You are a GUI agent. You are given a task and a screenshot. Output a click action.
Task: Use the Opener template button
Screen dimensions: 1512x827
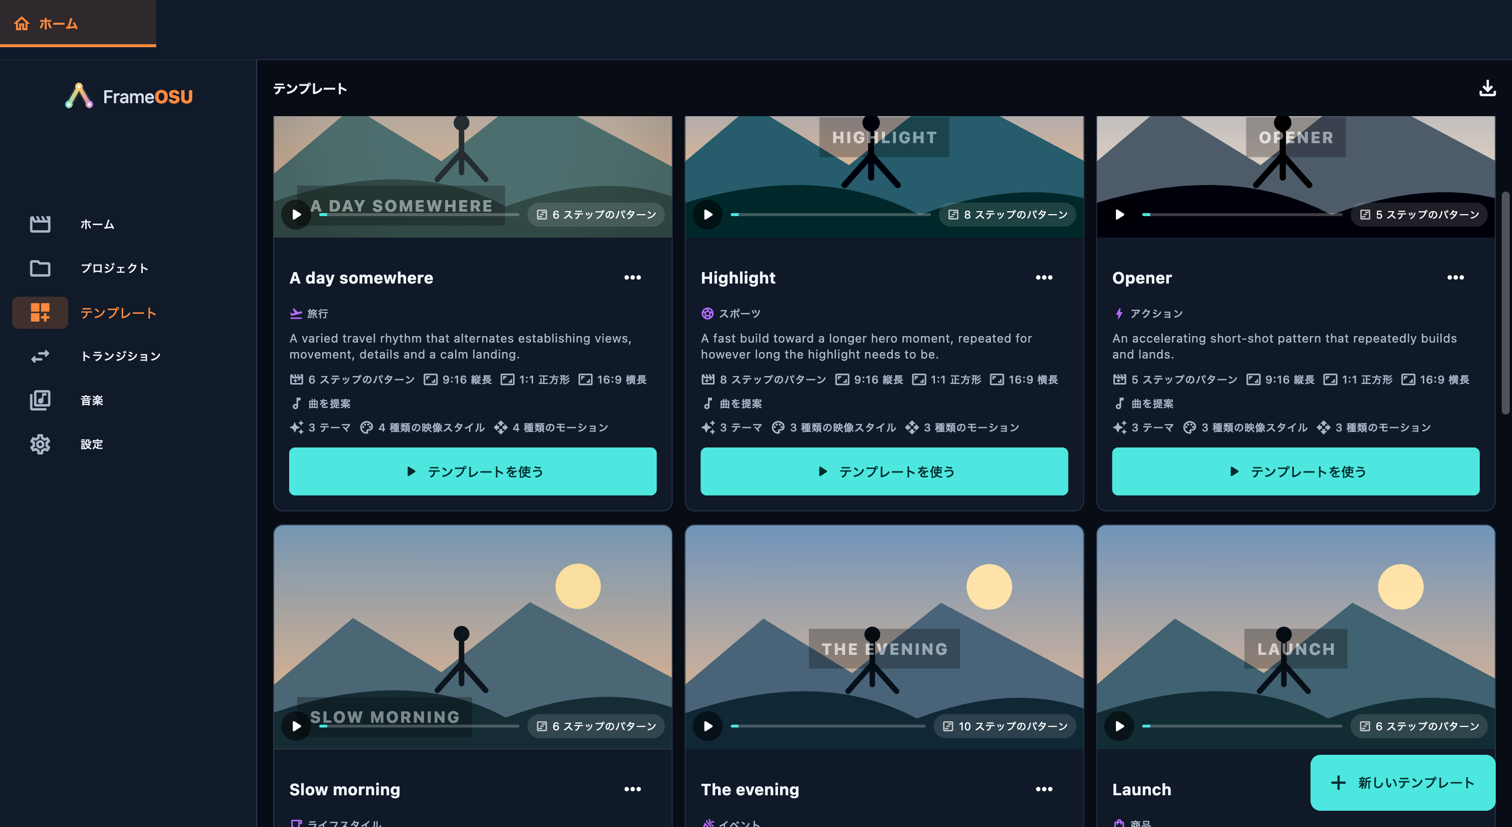tap(1295, 471)
